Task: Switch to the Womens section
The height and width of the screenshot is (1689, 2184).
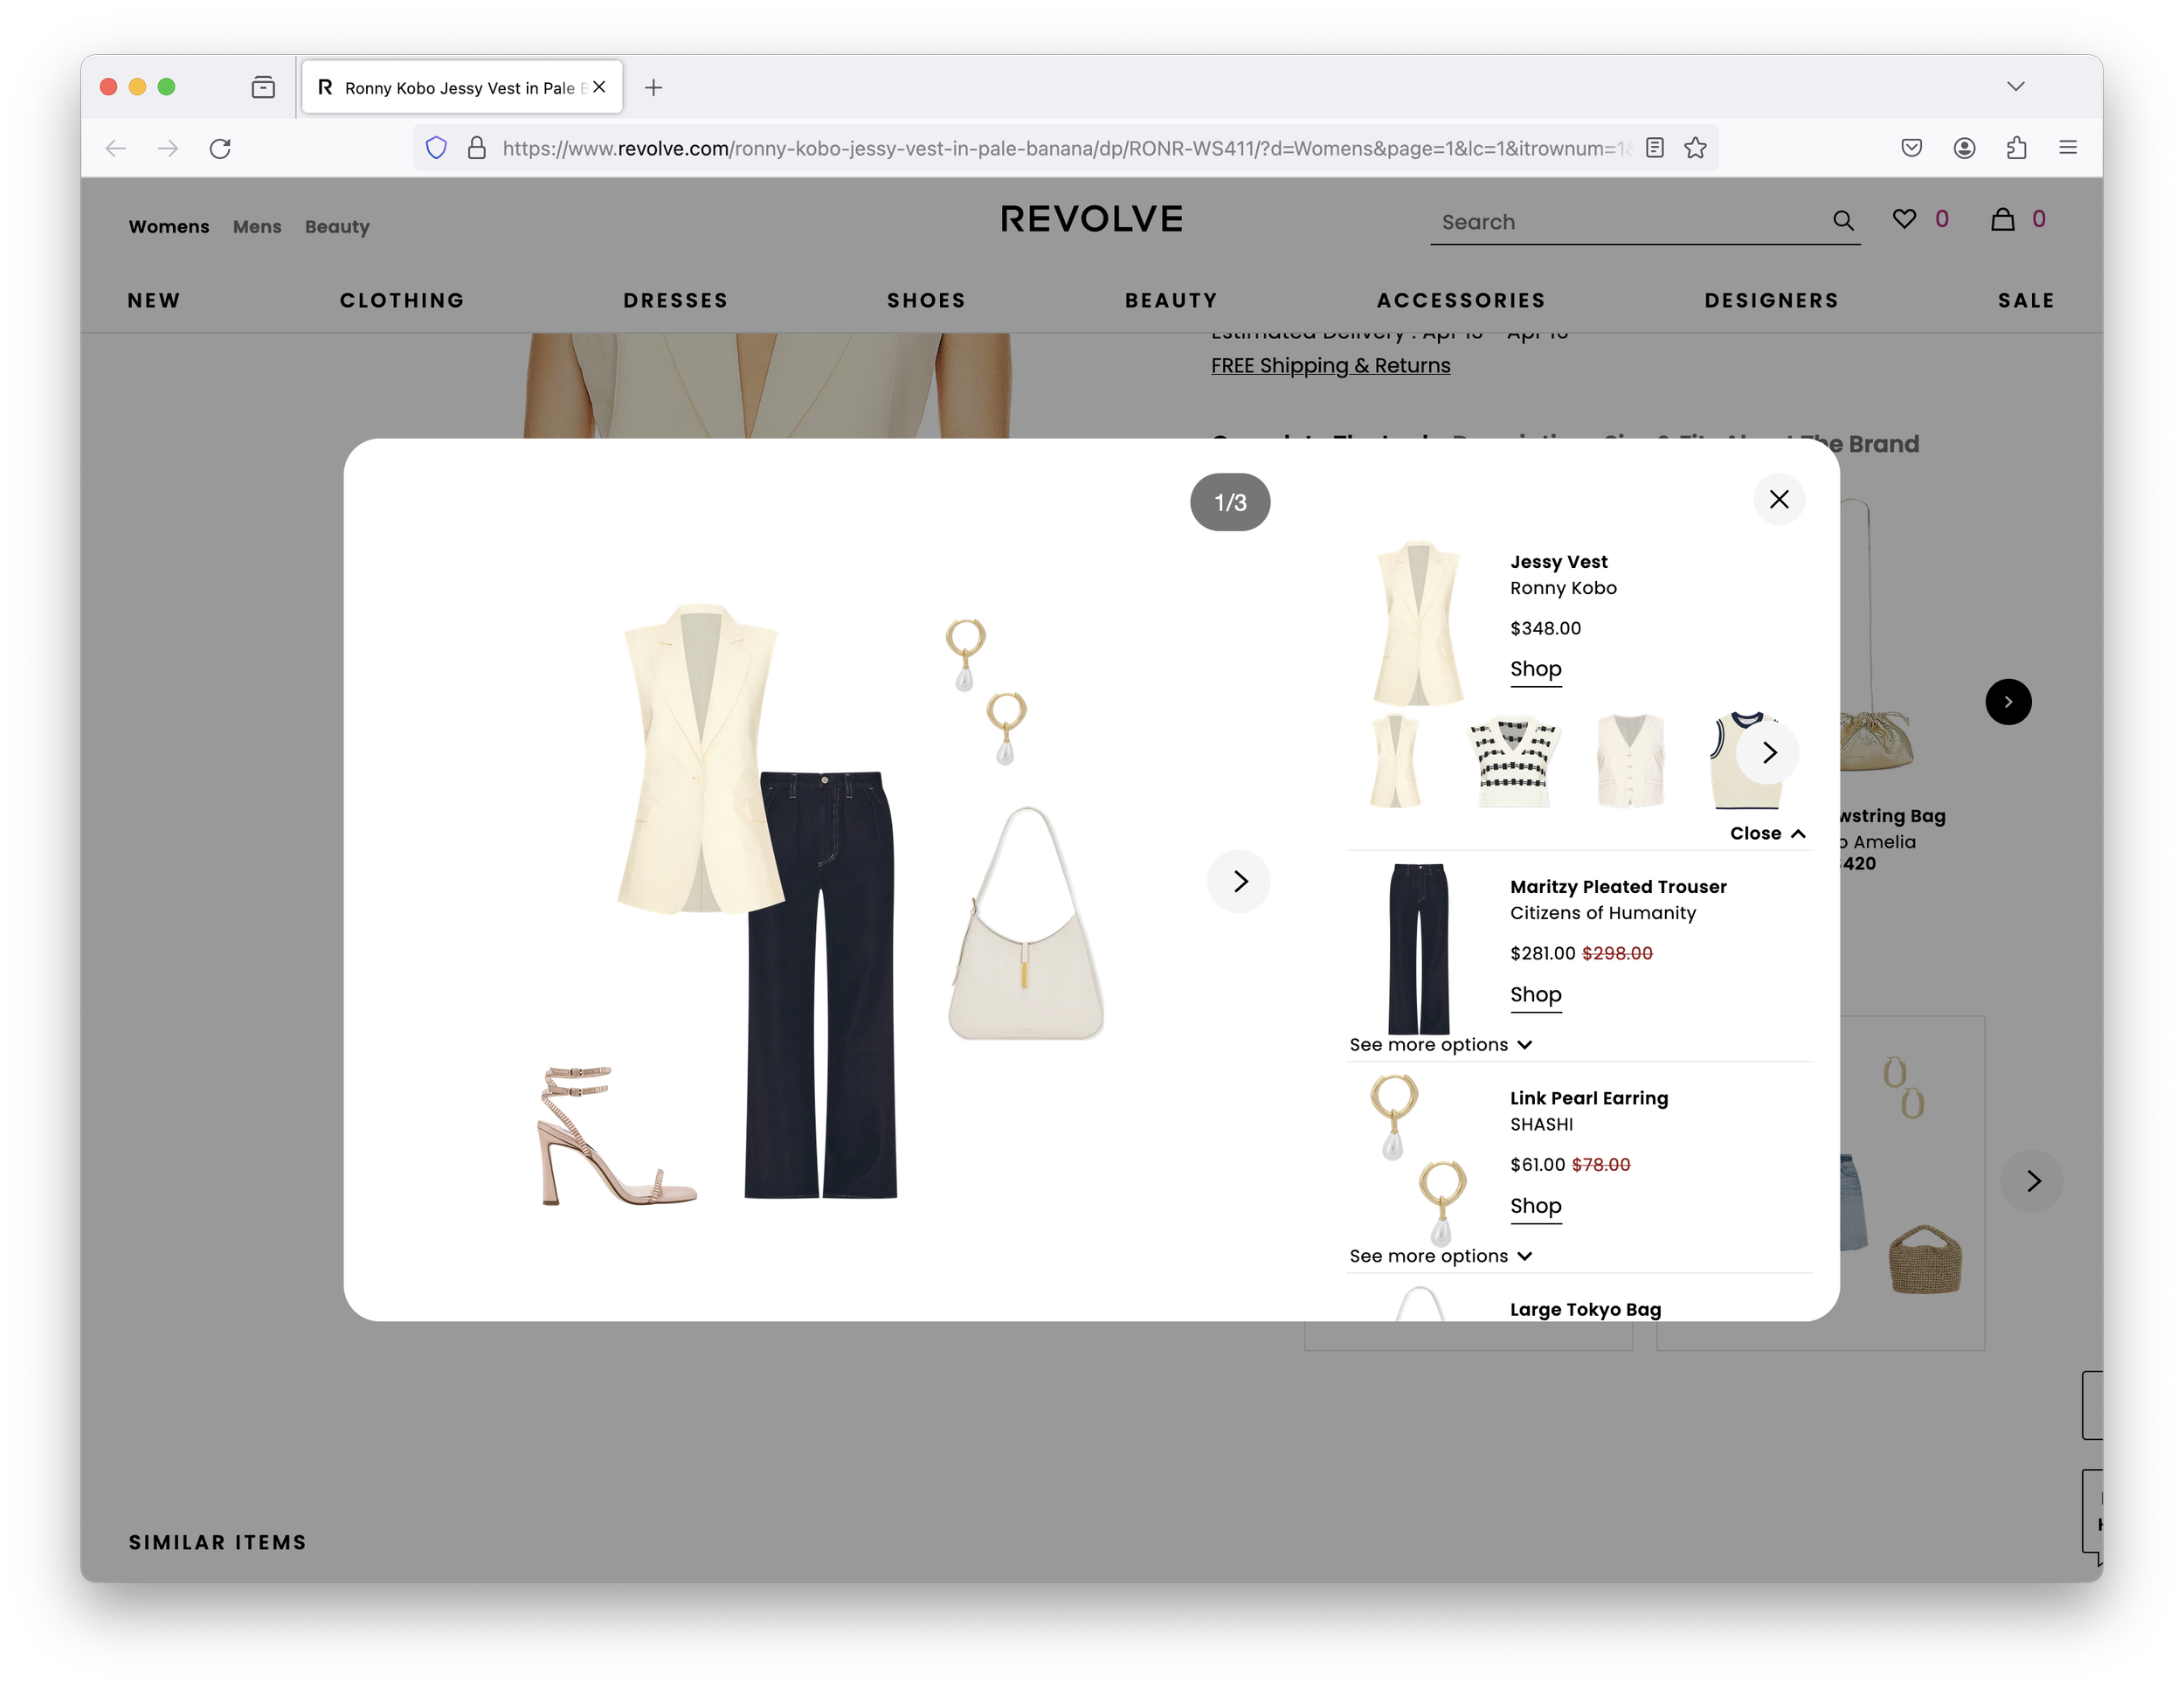Action: (169, 227)
